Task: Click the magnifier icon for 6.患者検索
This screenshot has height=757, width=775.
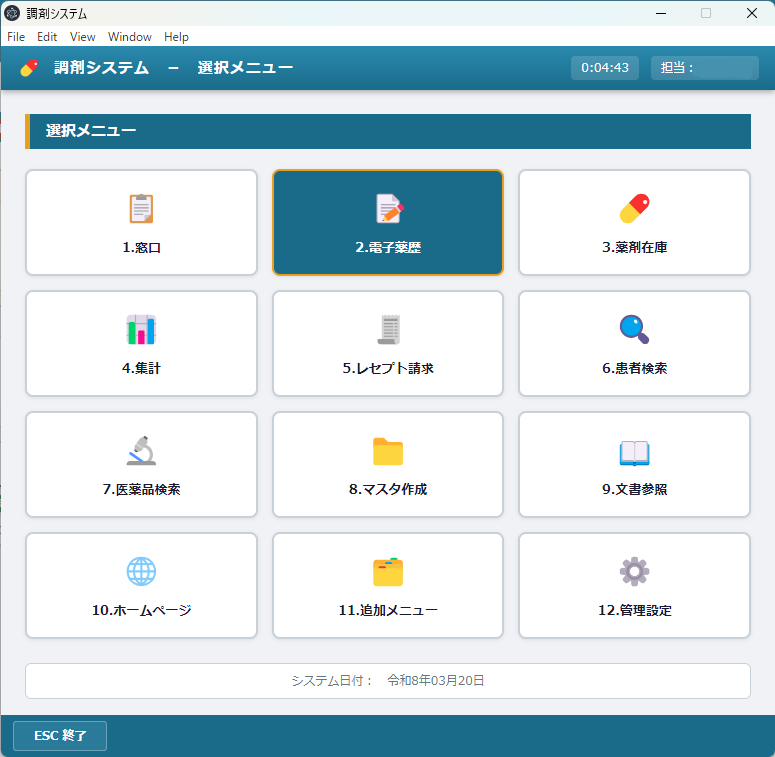Action: tap(635, 330)
